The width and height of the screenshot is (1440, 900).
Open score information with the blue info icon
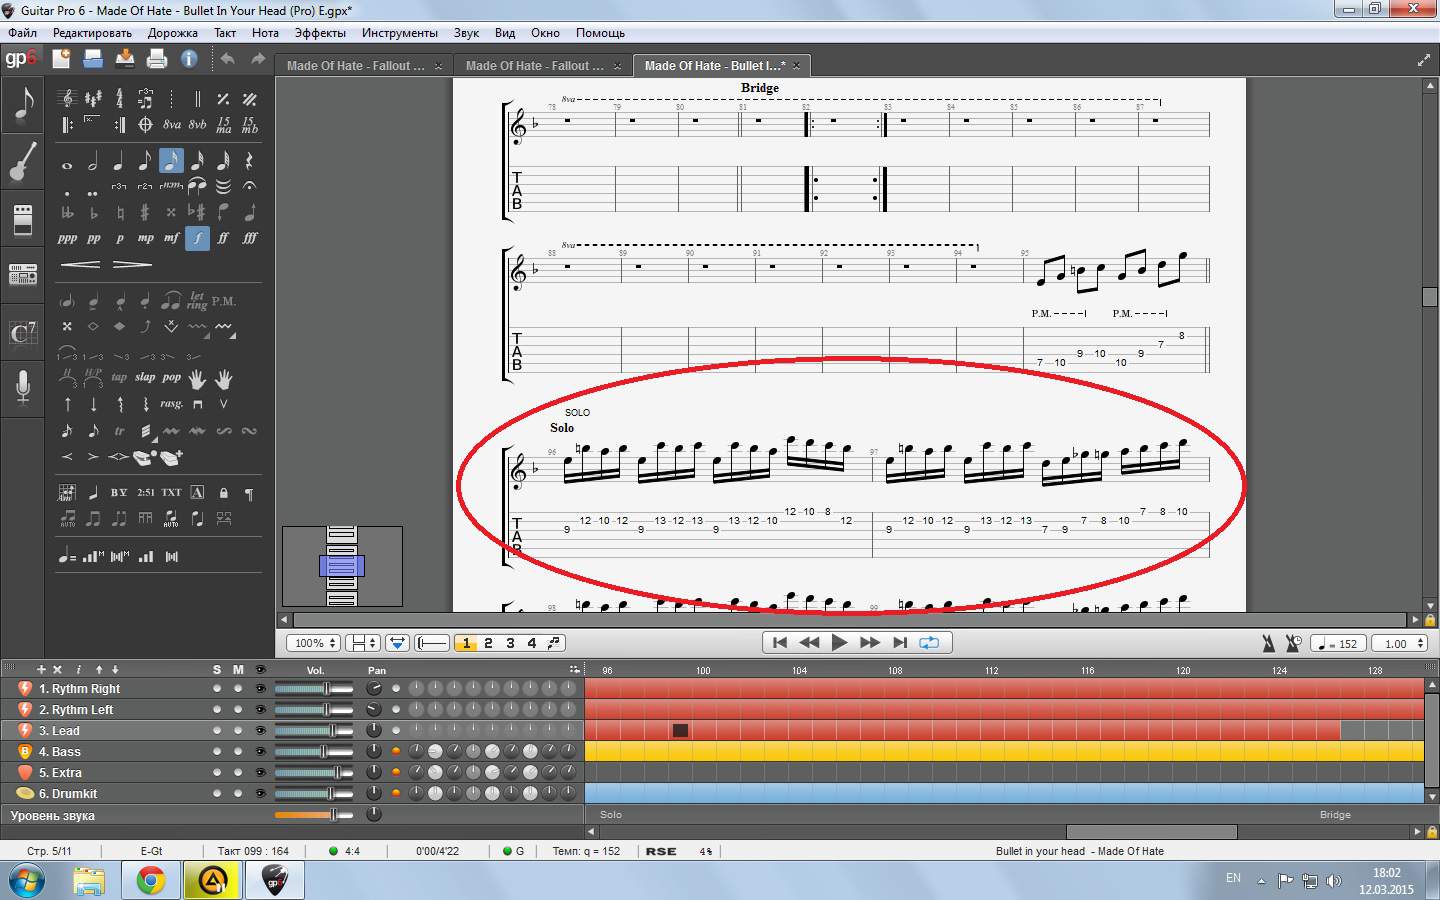coord(188,59)
